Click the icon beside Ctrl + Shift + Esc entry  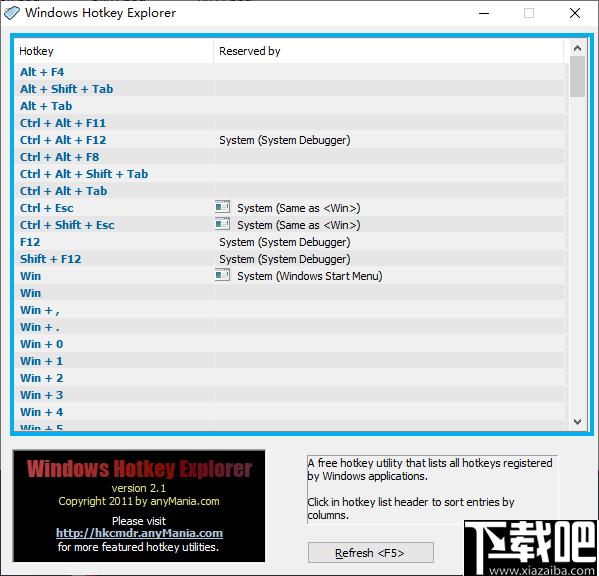click(222, 224)
